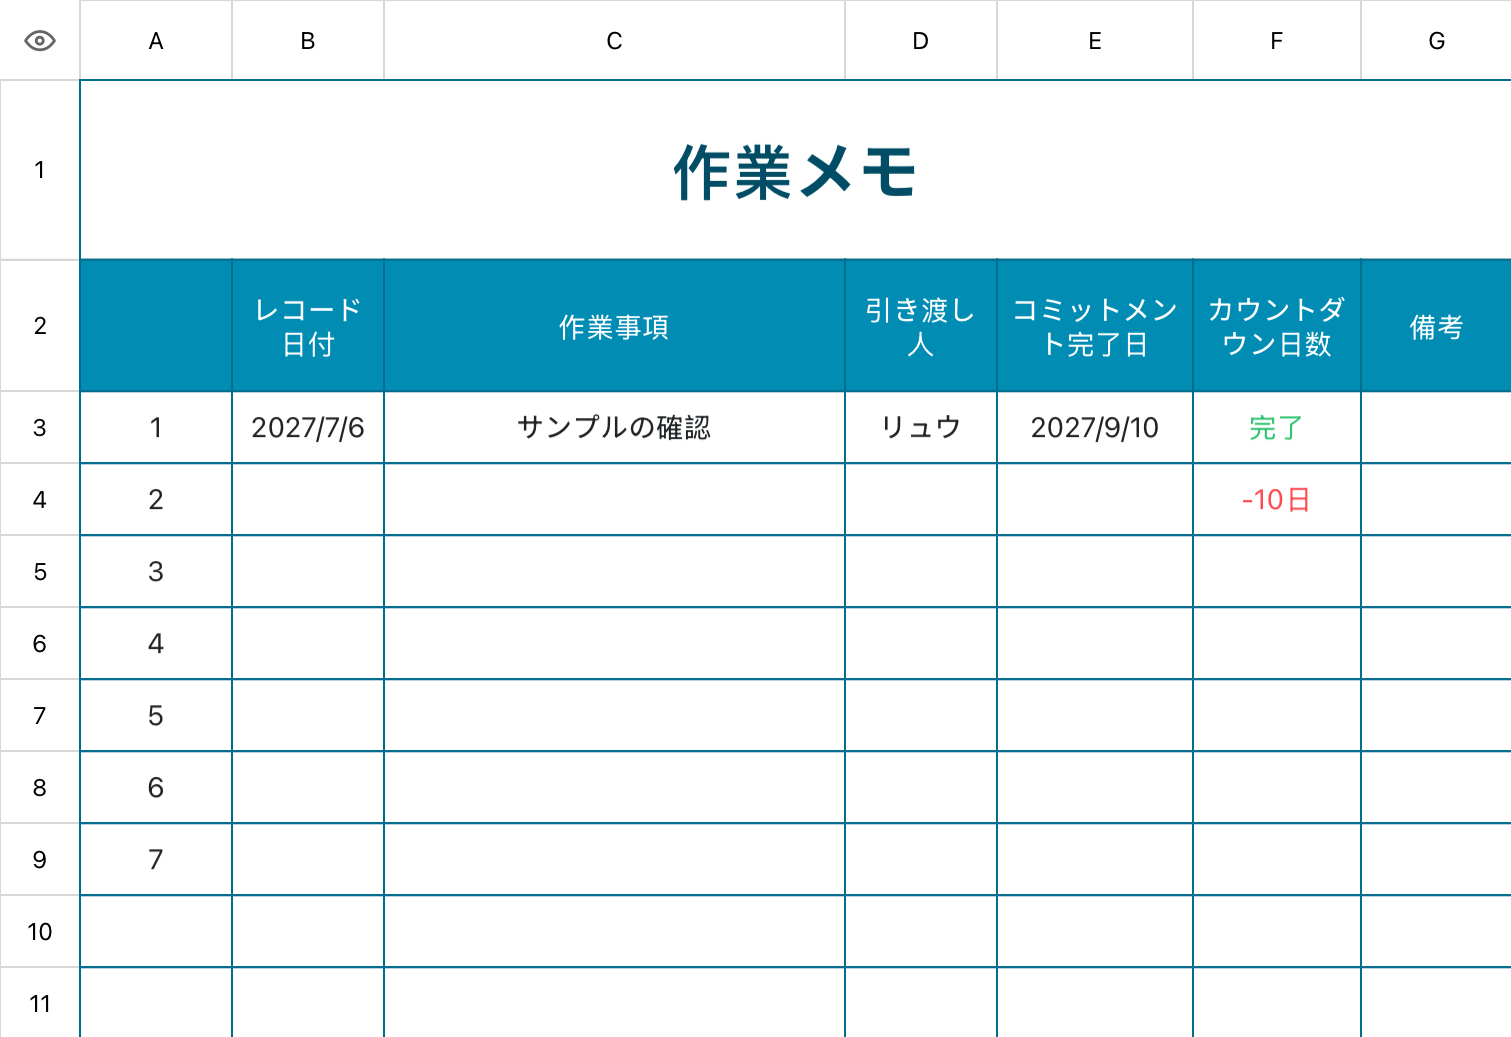Toggle the eye icon in the corner
This screenshot has height=1037, width=1511.
40,41
